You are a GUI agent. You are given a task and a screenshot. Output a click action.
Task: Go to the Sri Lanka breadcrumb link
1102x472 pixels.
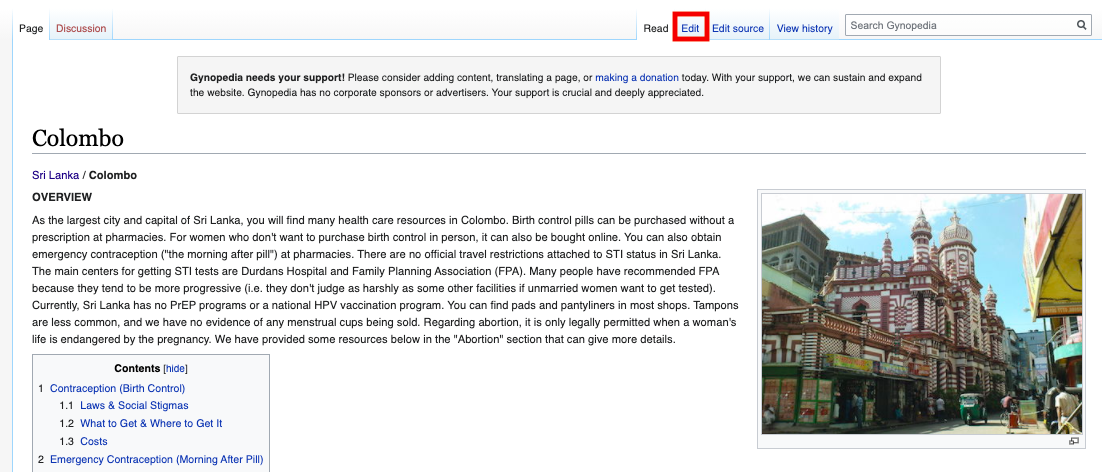click(x=55, y=175)
